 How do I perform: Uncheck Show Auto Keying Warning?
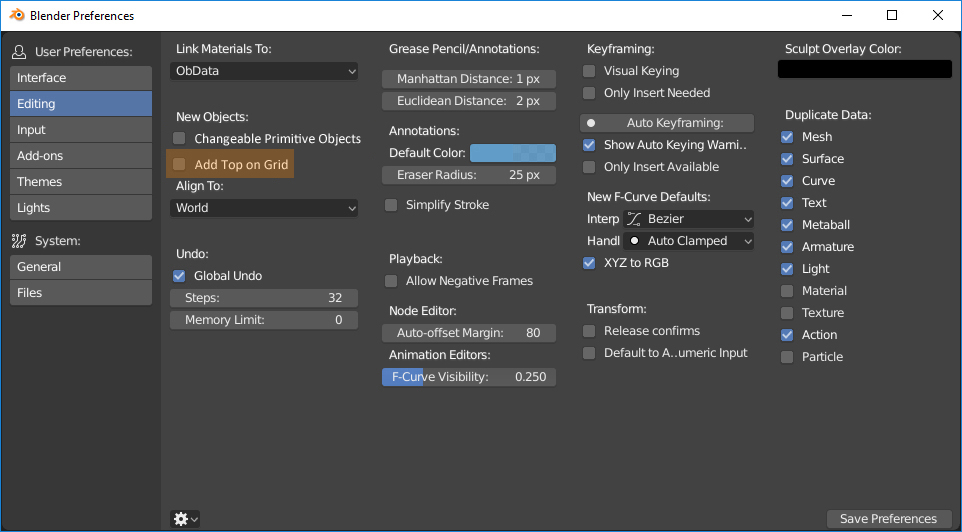[589, 145]
